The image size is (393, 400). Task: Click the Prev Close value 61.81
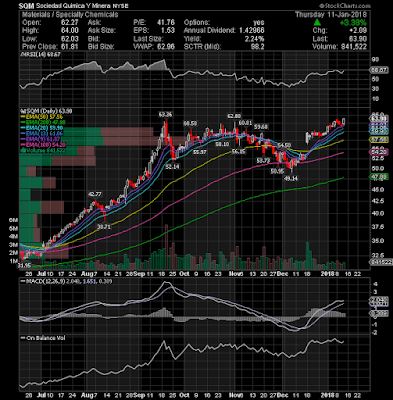pos(70,47)
